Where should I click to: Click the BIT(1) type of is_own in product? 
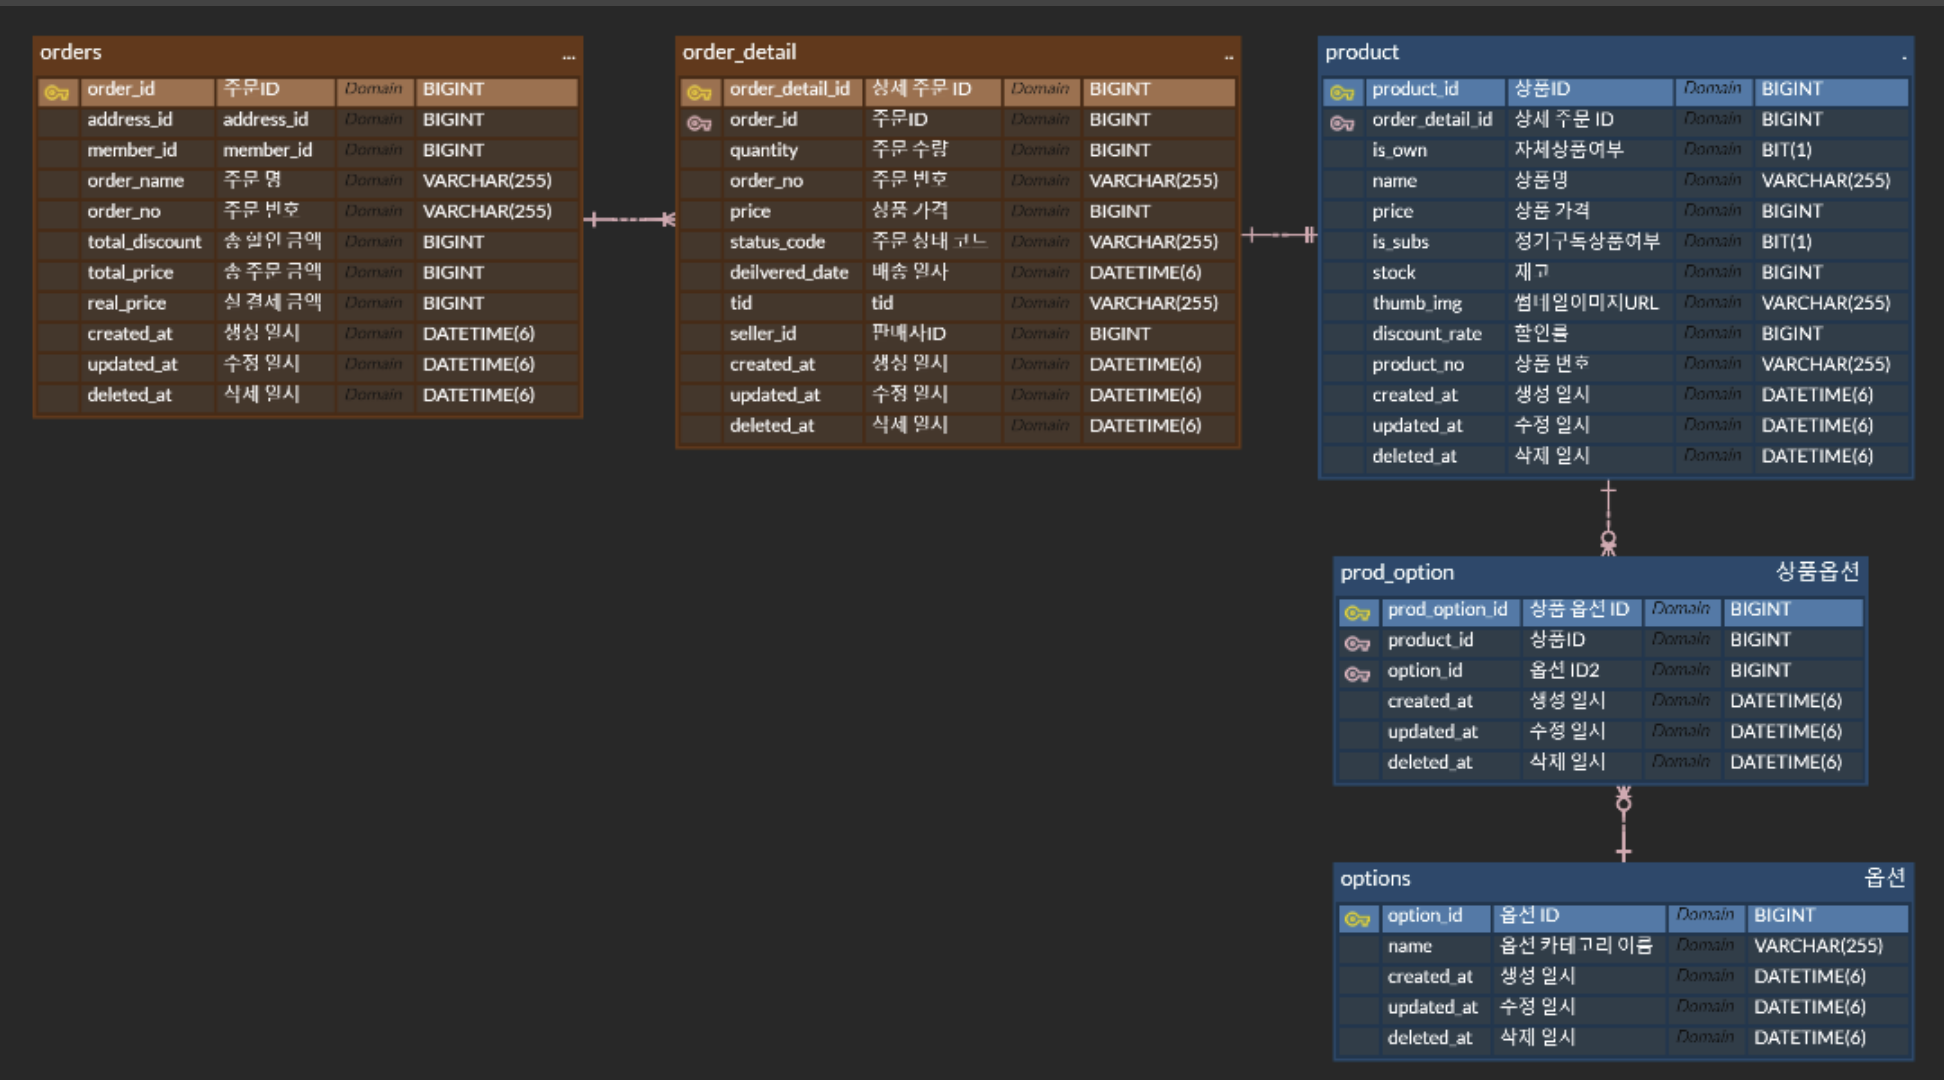coord(1786,150)
